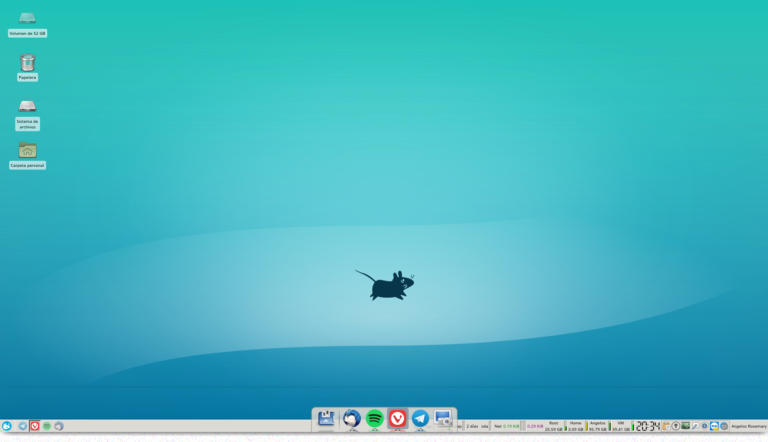Viewport: 768px width, 442px height.
Task: Select the Papelera trash icon
Action: [27, 63]
